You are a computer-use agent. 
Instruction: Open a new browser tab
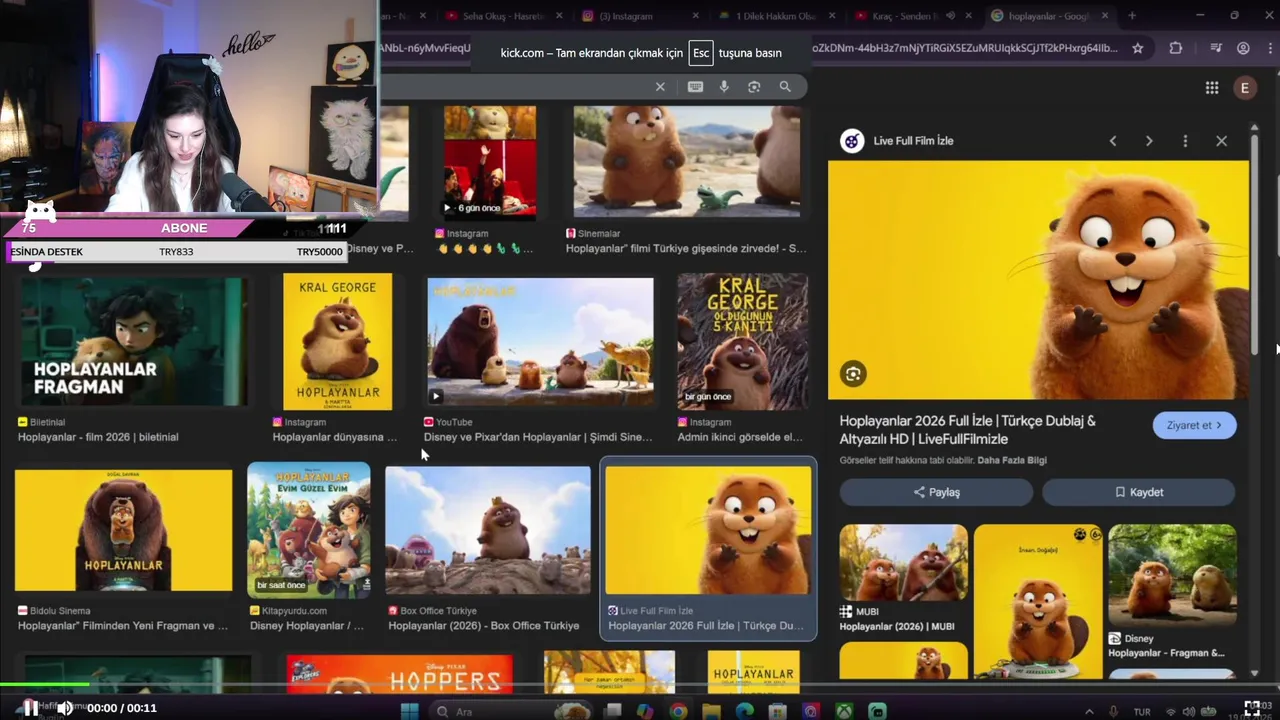(x=1132, y=16)
